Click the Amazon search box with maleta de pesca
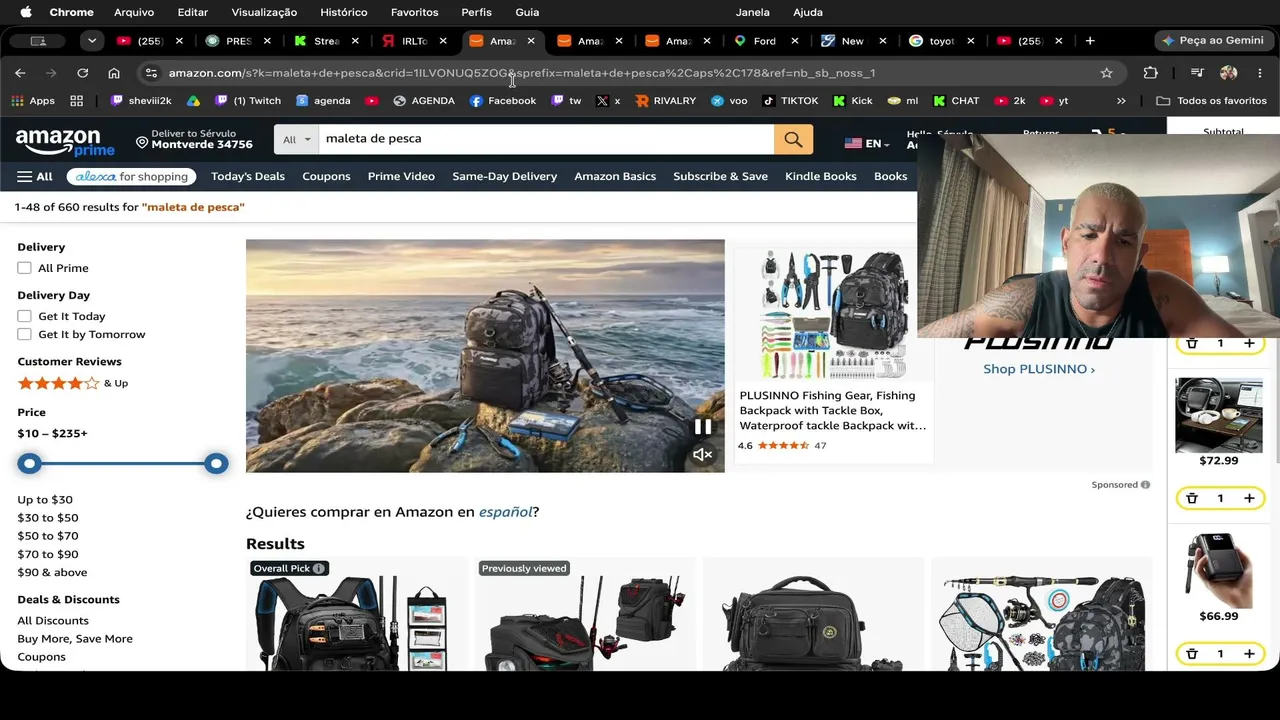Screen dimensions: 1280x720 pos(546,140)
